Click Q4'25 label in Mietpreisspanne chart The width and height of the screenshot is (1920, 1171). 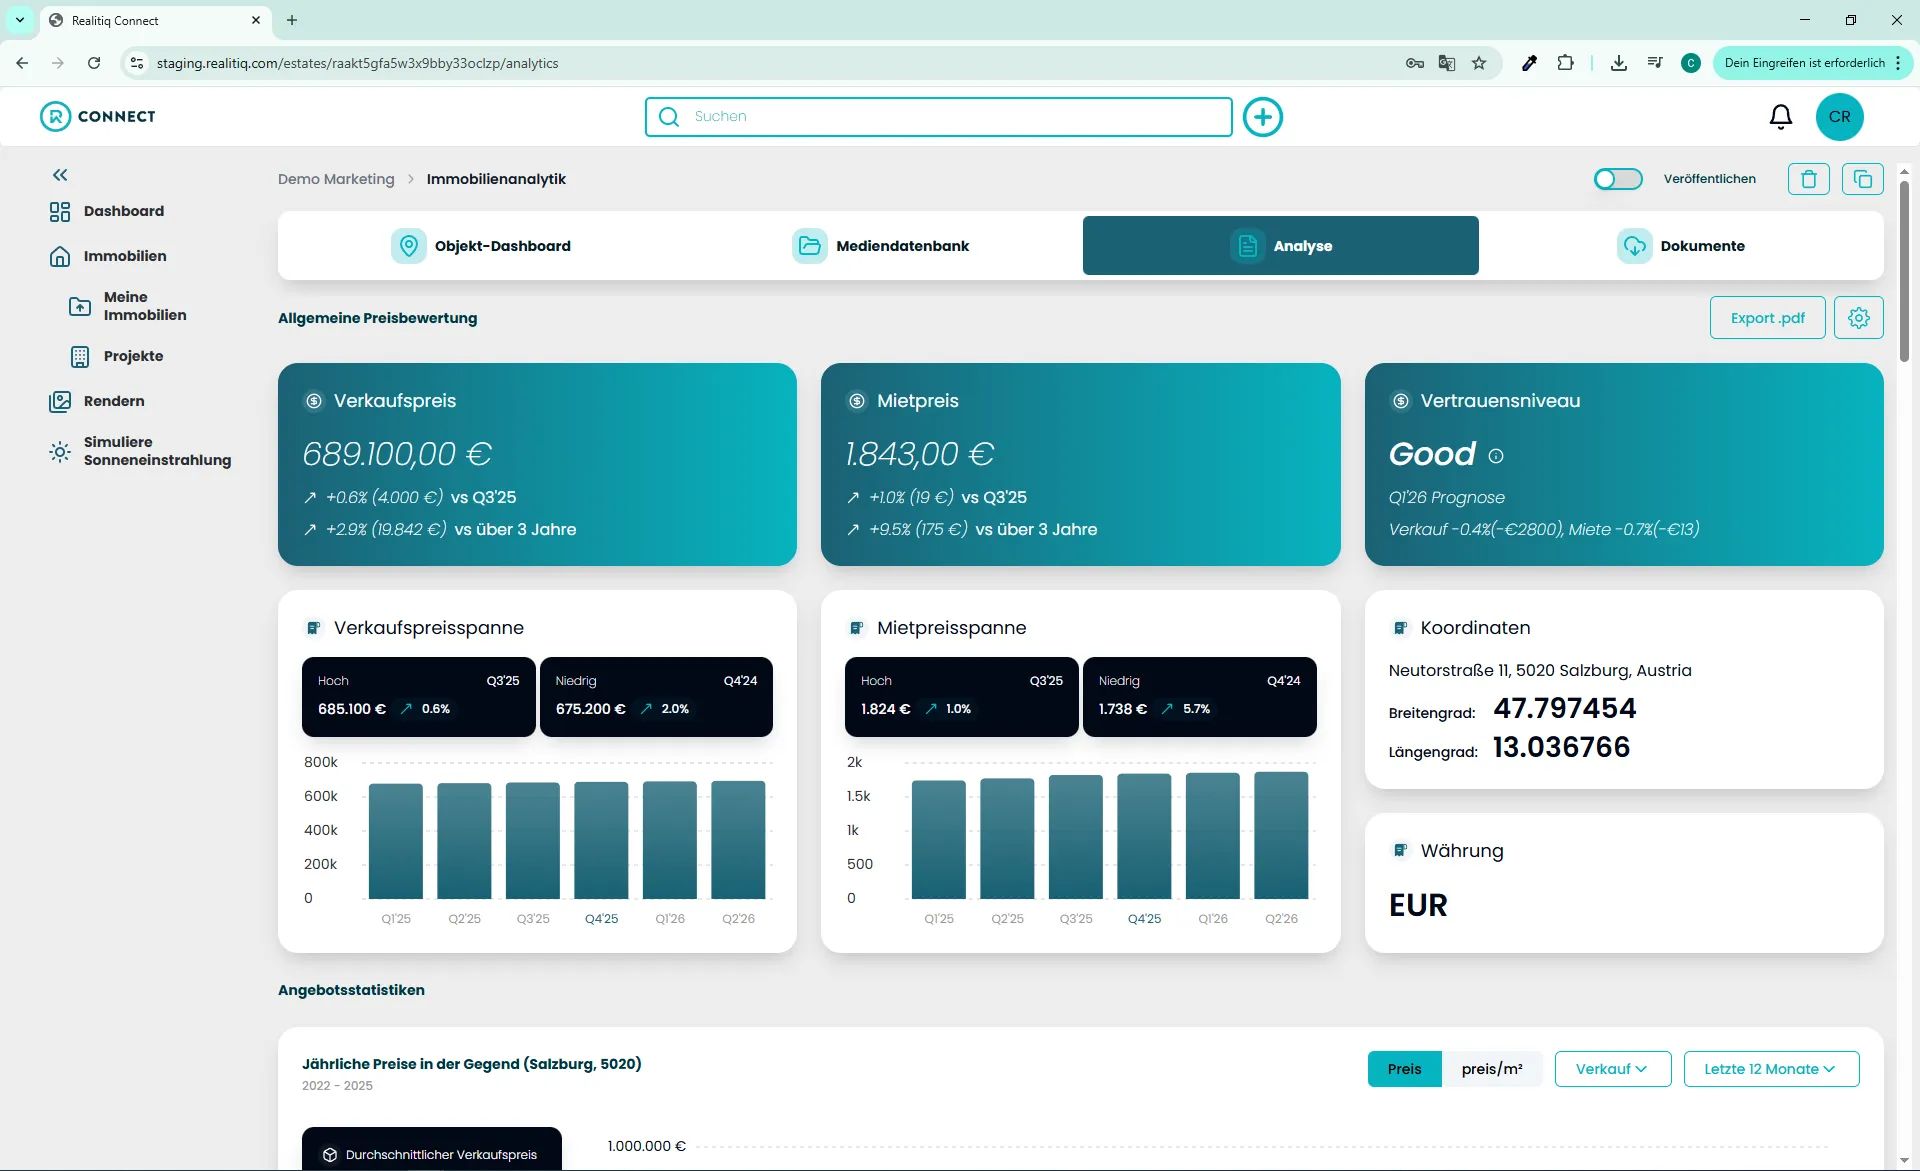click(x=1144, y=918)
